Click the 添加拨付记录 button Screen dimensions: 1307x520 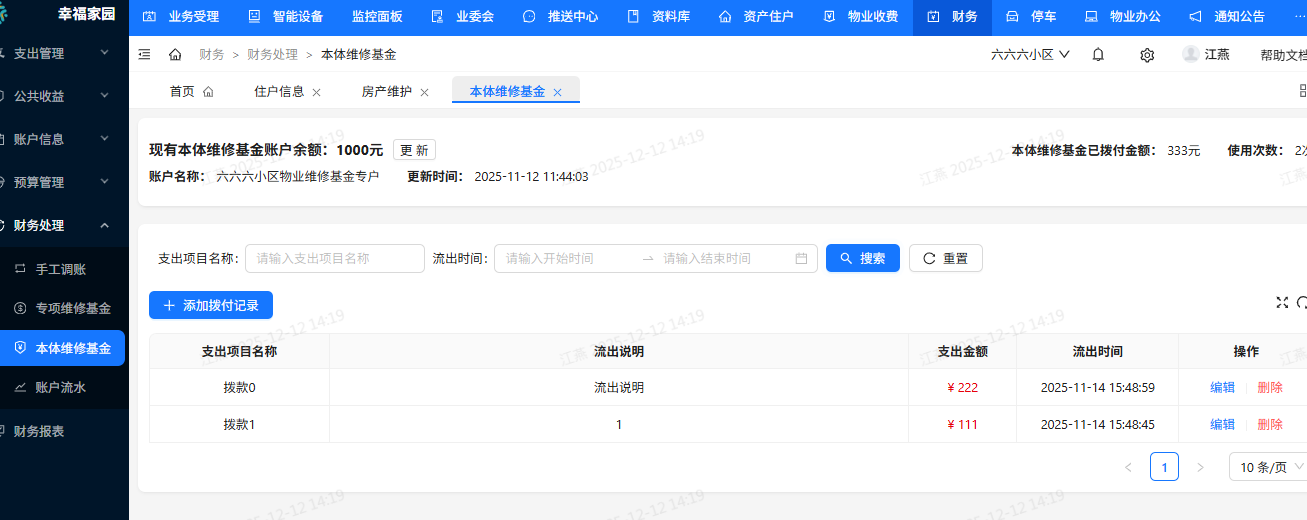[x=211, y=305]
